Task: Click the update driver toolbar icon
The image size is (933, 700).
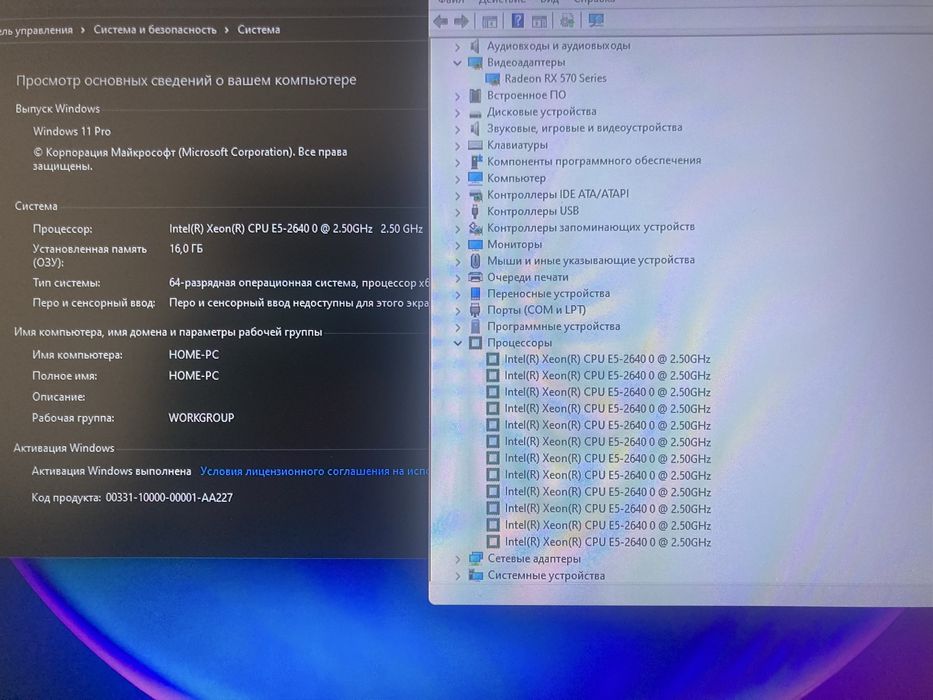Action: tap(567, 21)
